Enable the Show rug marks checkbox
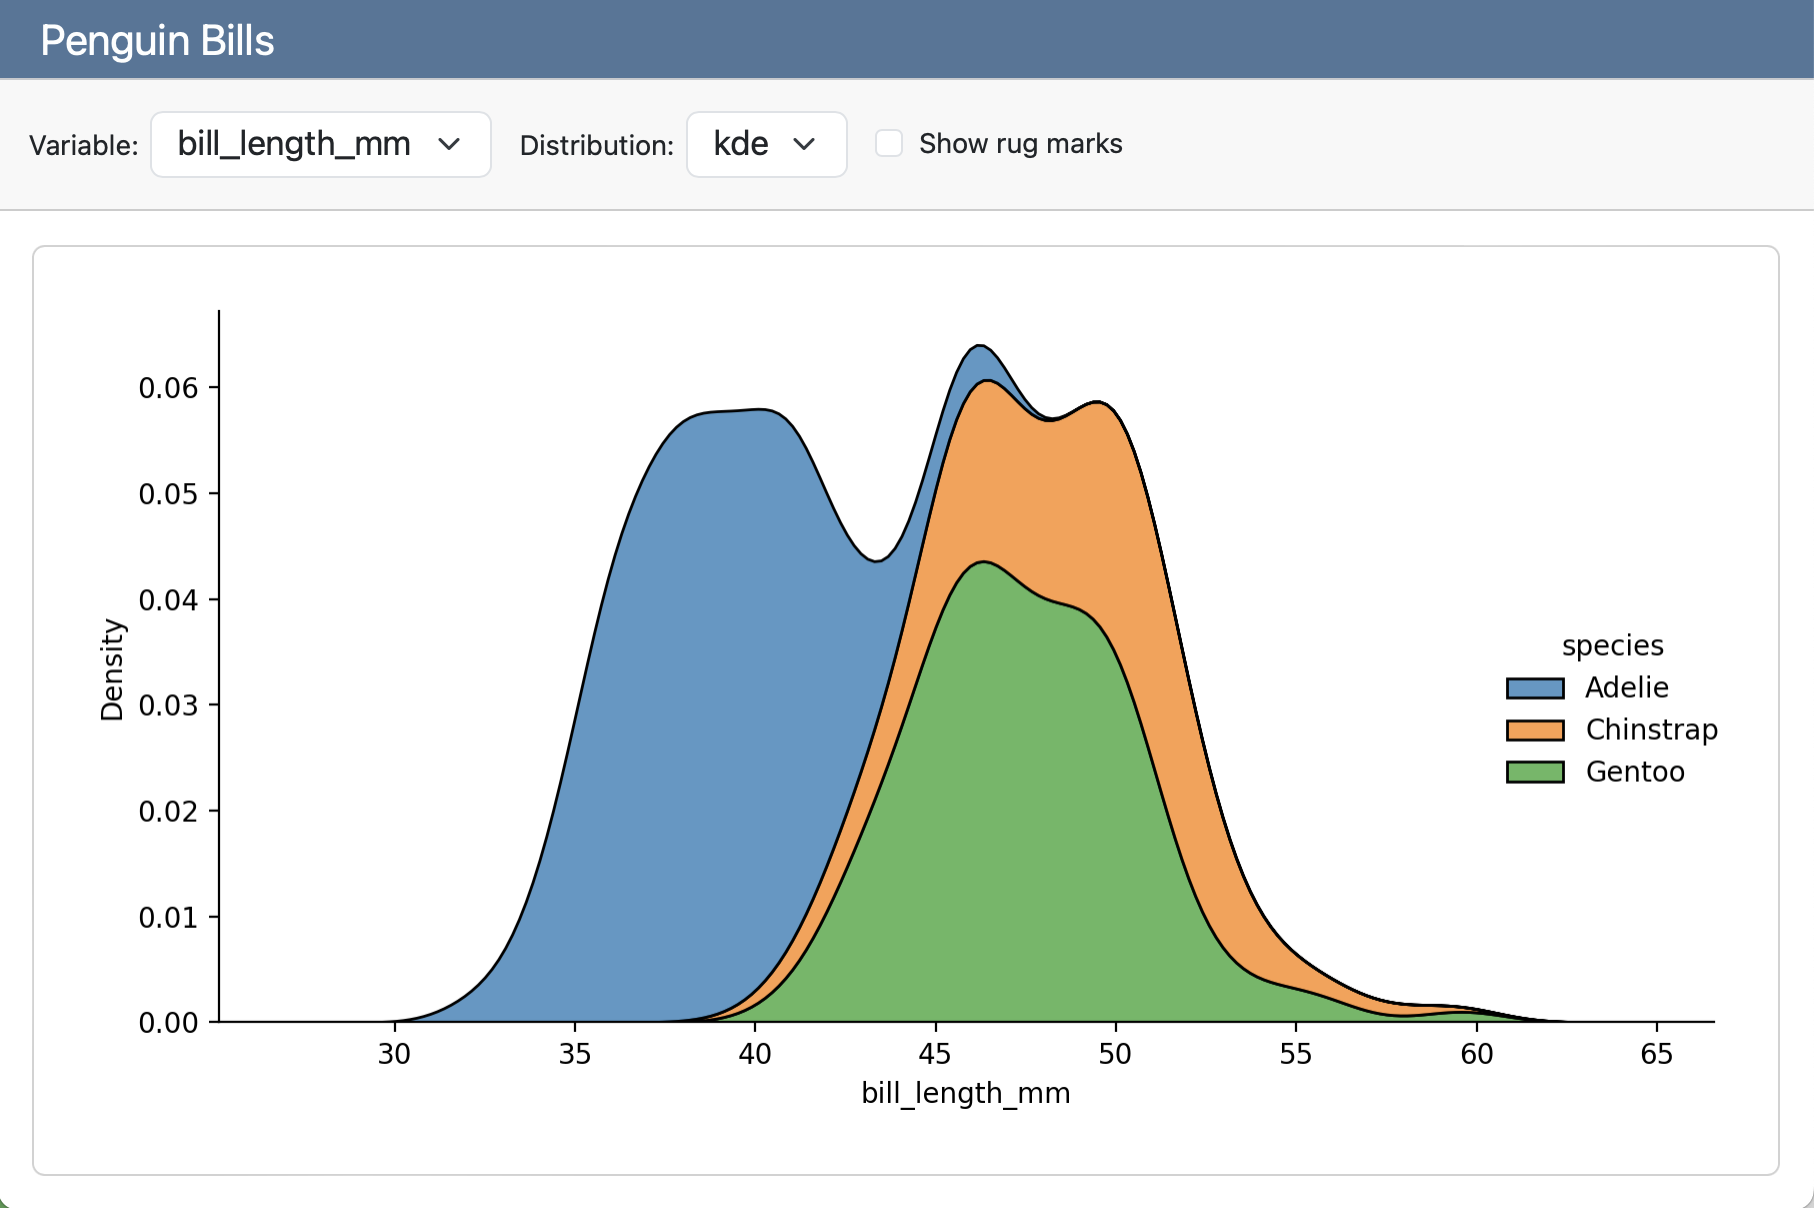The image size is (1814, 1208). pos(889,143)
